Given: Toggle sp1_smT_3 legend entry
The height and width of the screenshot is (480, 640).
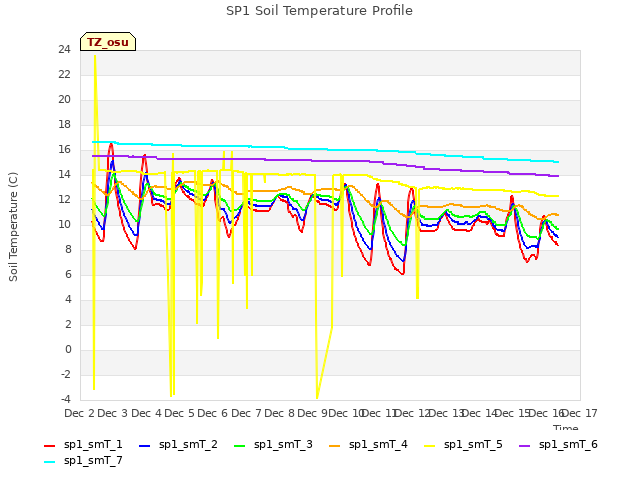Looking at the screenshot, I should pyautogui.click(x=273, y=444).
